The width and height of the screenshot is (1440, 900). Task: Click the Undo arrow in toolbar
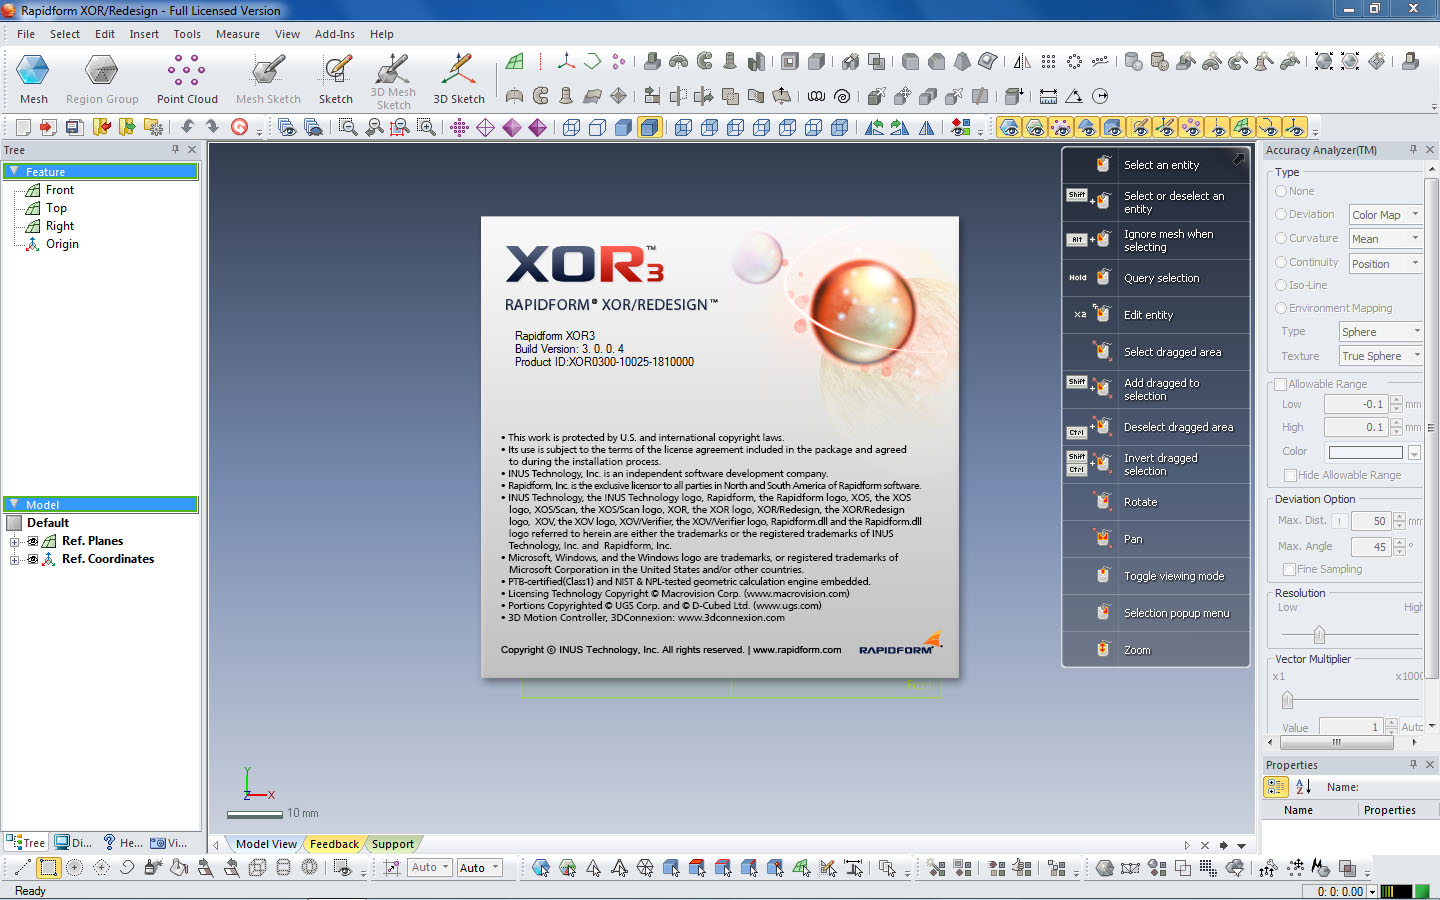[x=187, y=127]
